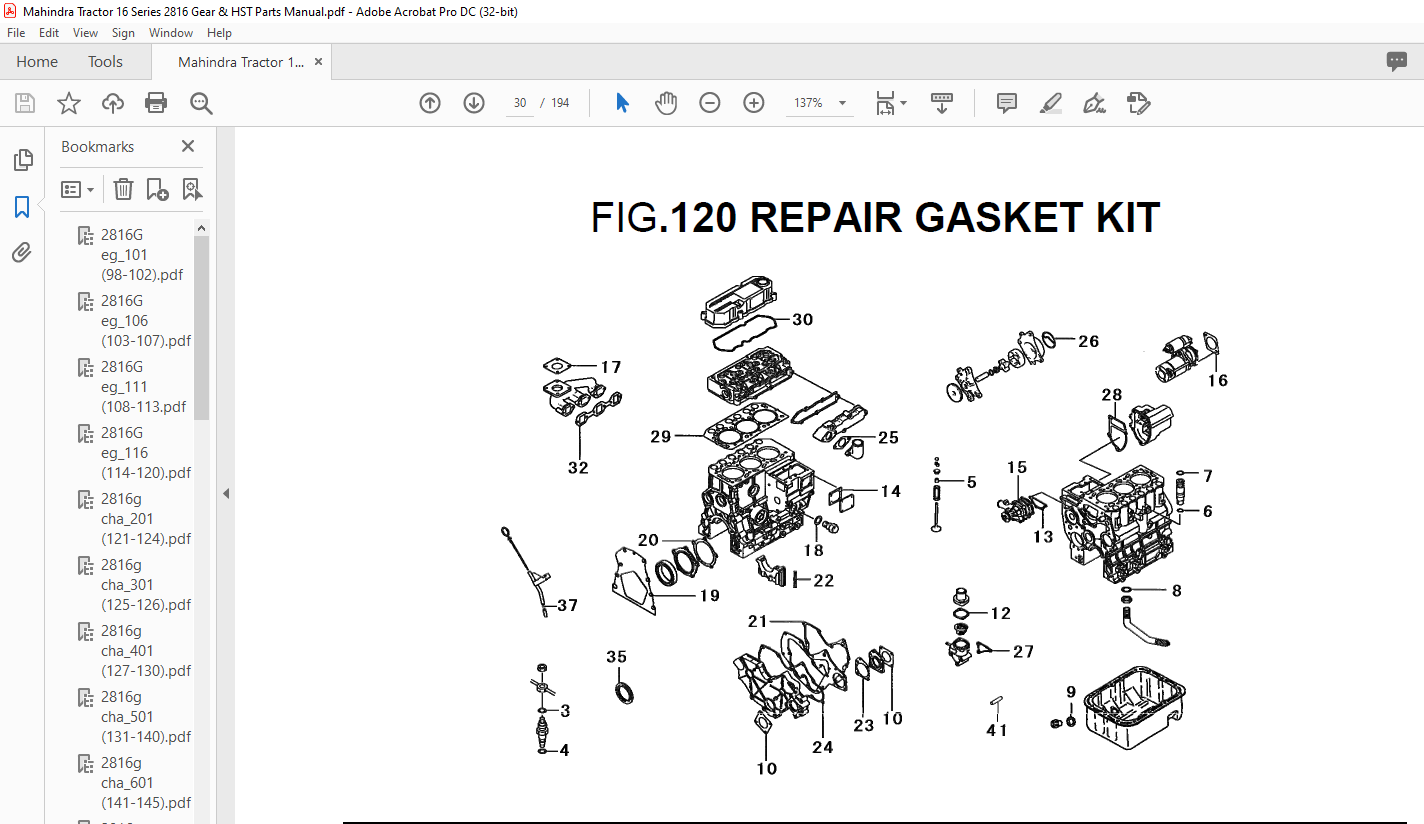1424x824 pixels.
Task: Open bookmark 2816G eg_106 (103-107).pdf
Action: [146, 320]
